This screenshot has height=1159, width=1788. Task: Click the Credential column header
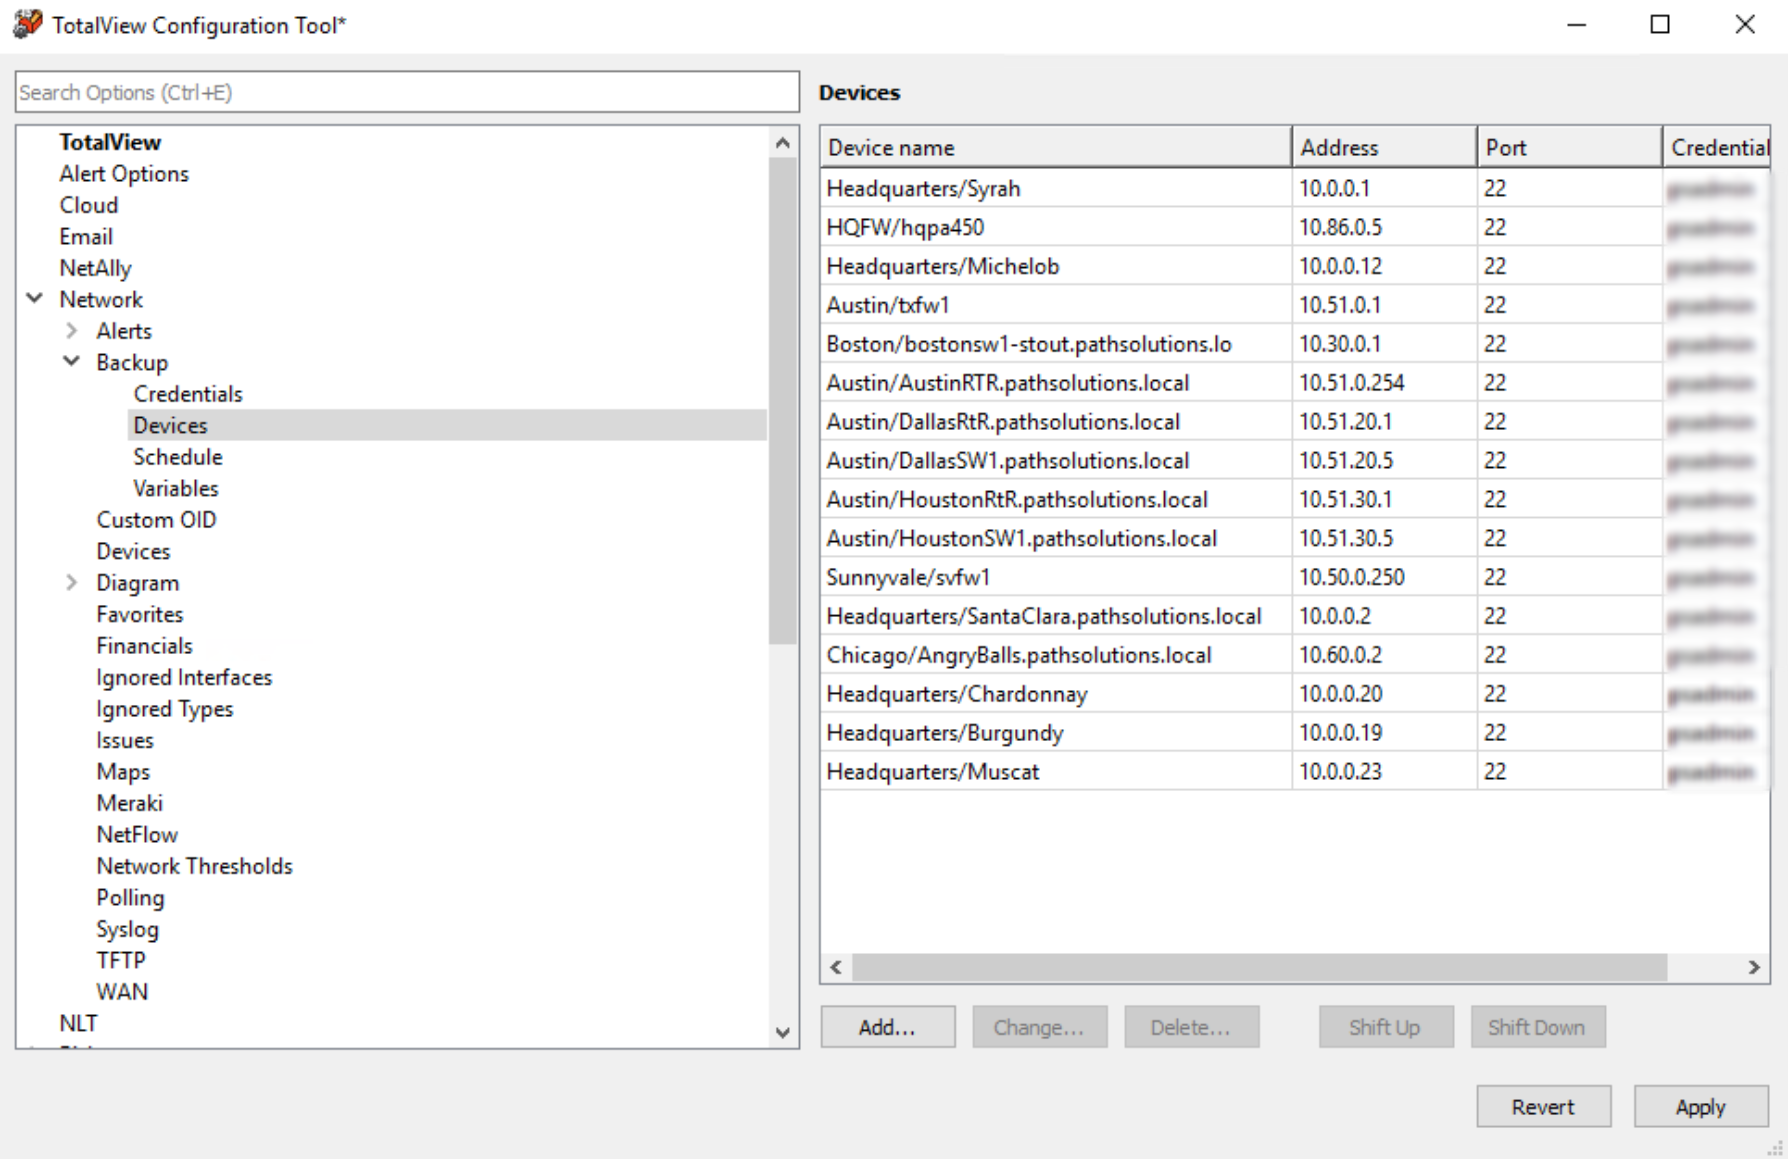(1717, 147)
